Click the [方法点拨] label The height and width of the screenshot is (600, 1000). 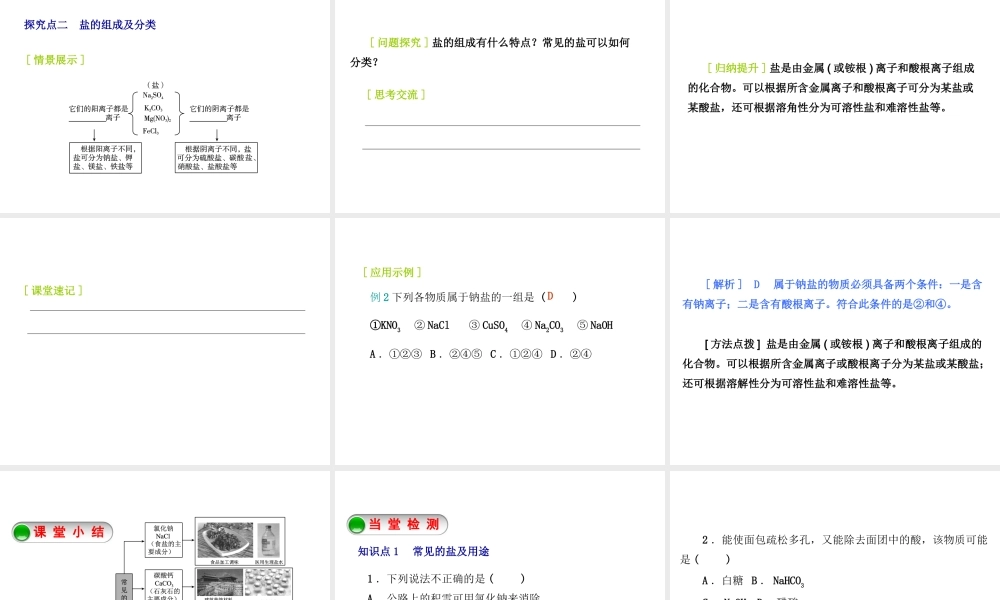pos(732,344)
